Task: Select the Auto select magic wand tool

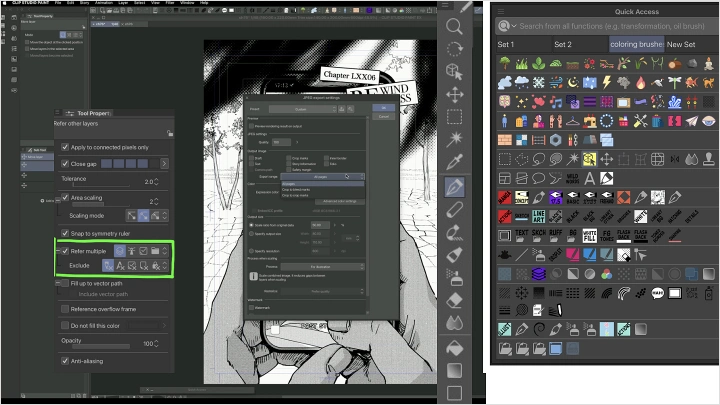Action: point(454,139)
